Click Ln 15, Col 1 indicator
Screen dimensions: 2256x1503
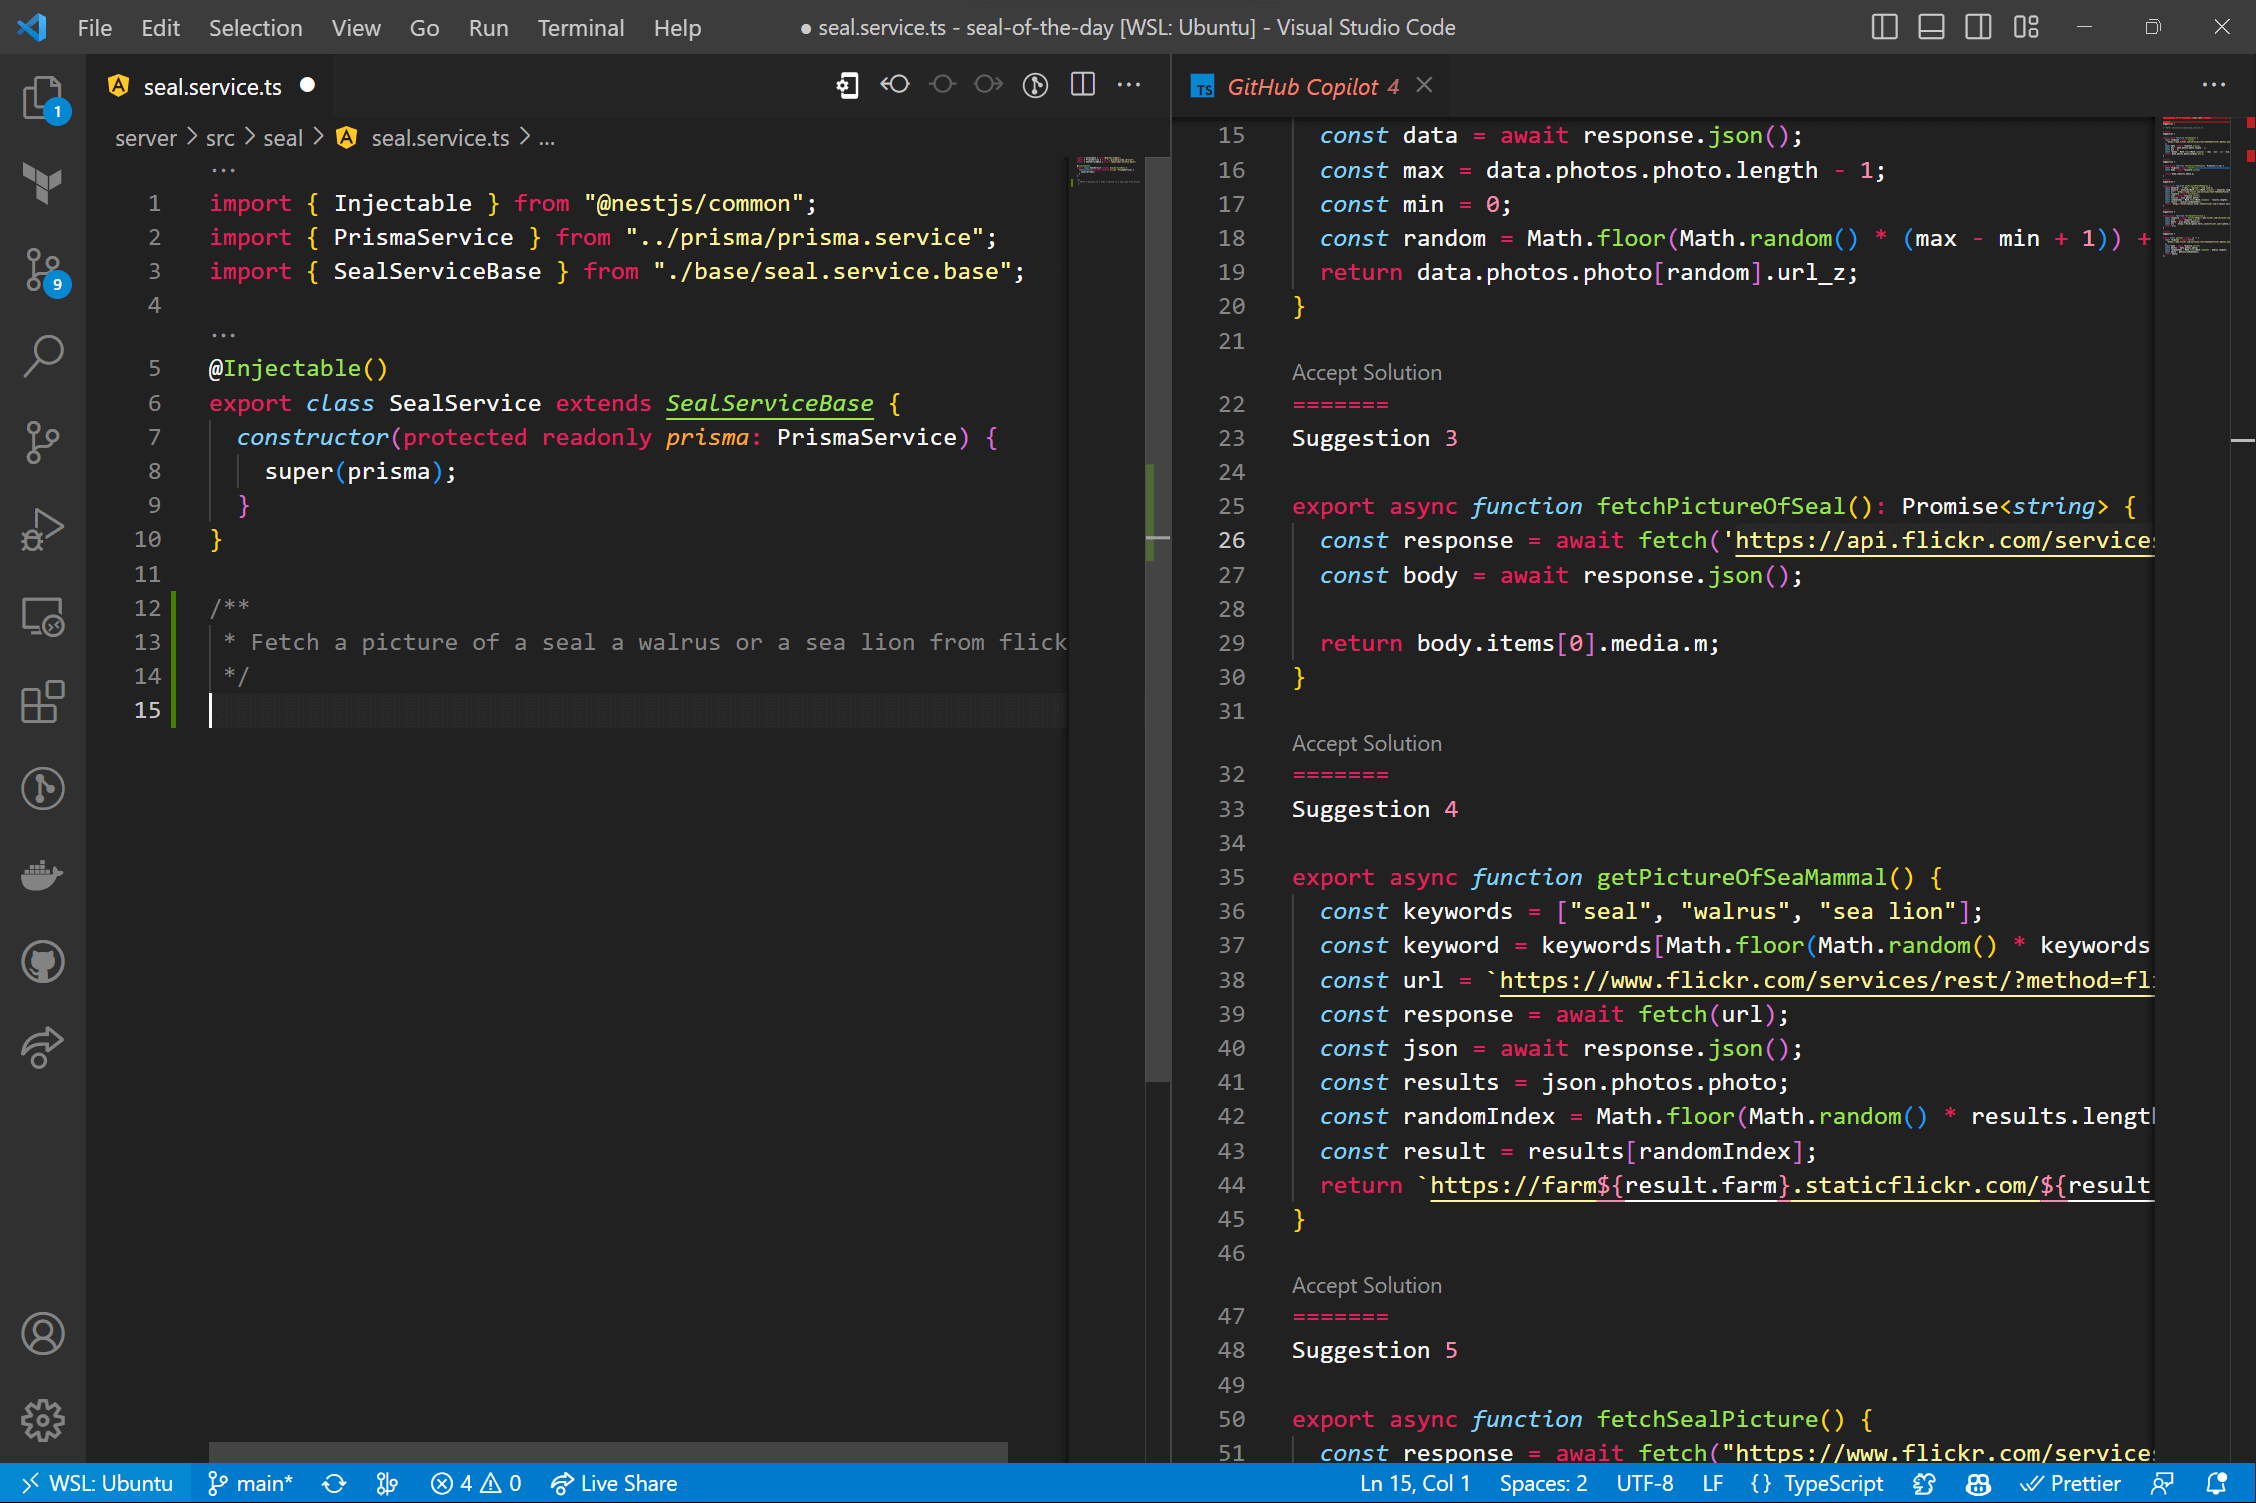1415,1484
